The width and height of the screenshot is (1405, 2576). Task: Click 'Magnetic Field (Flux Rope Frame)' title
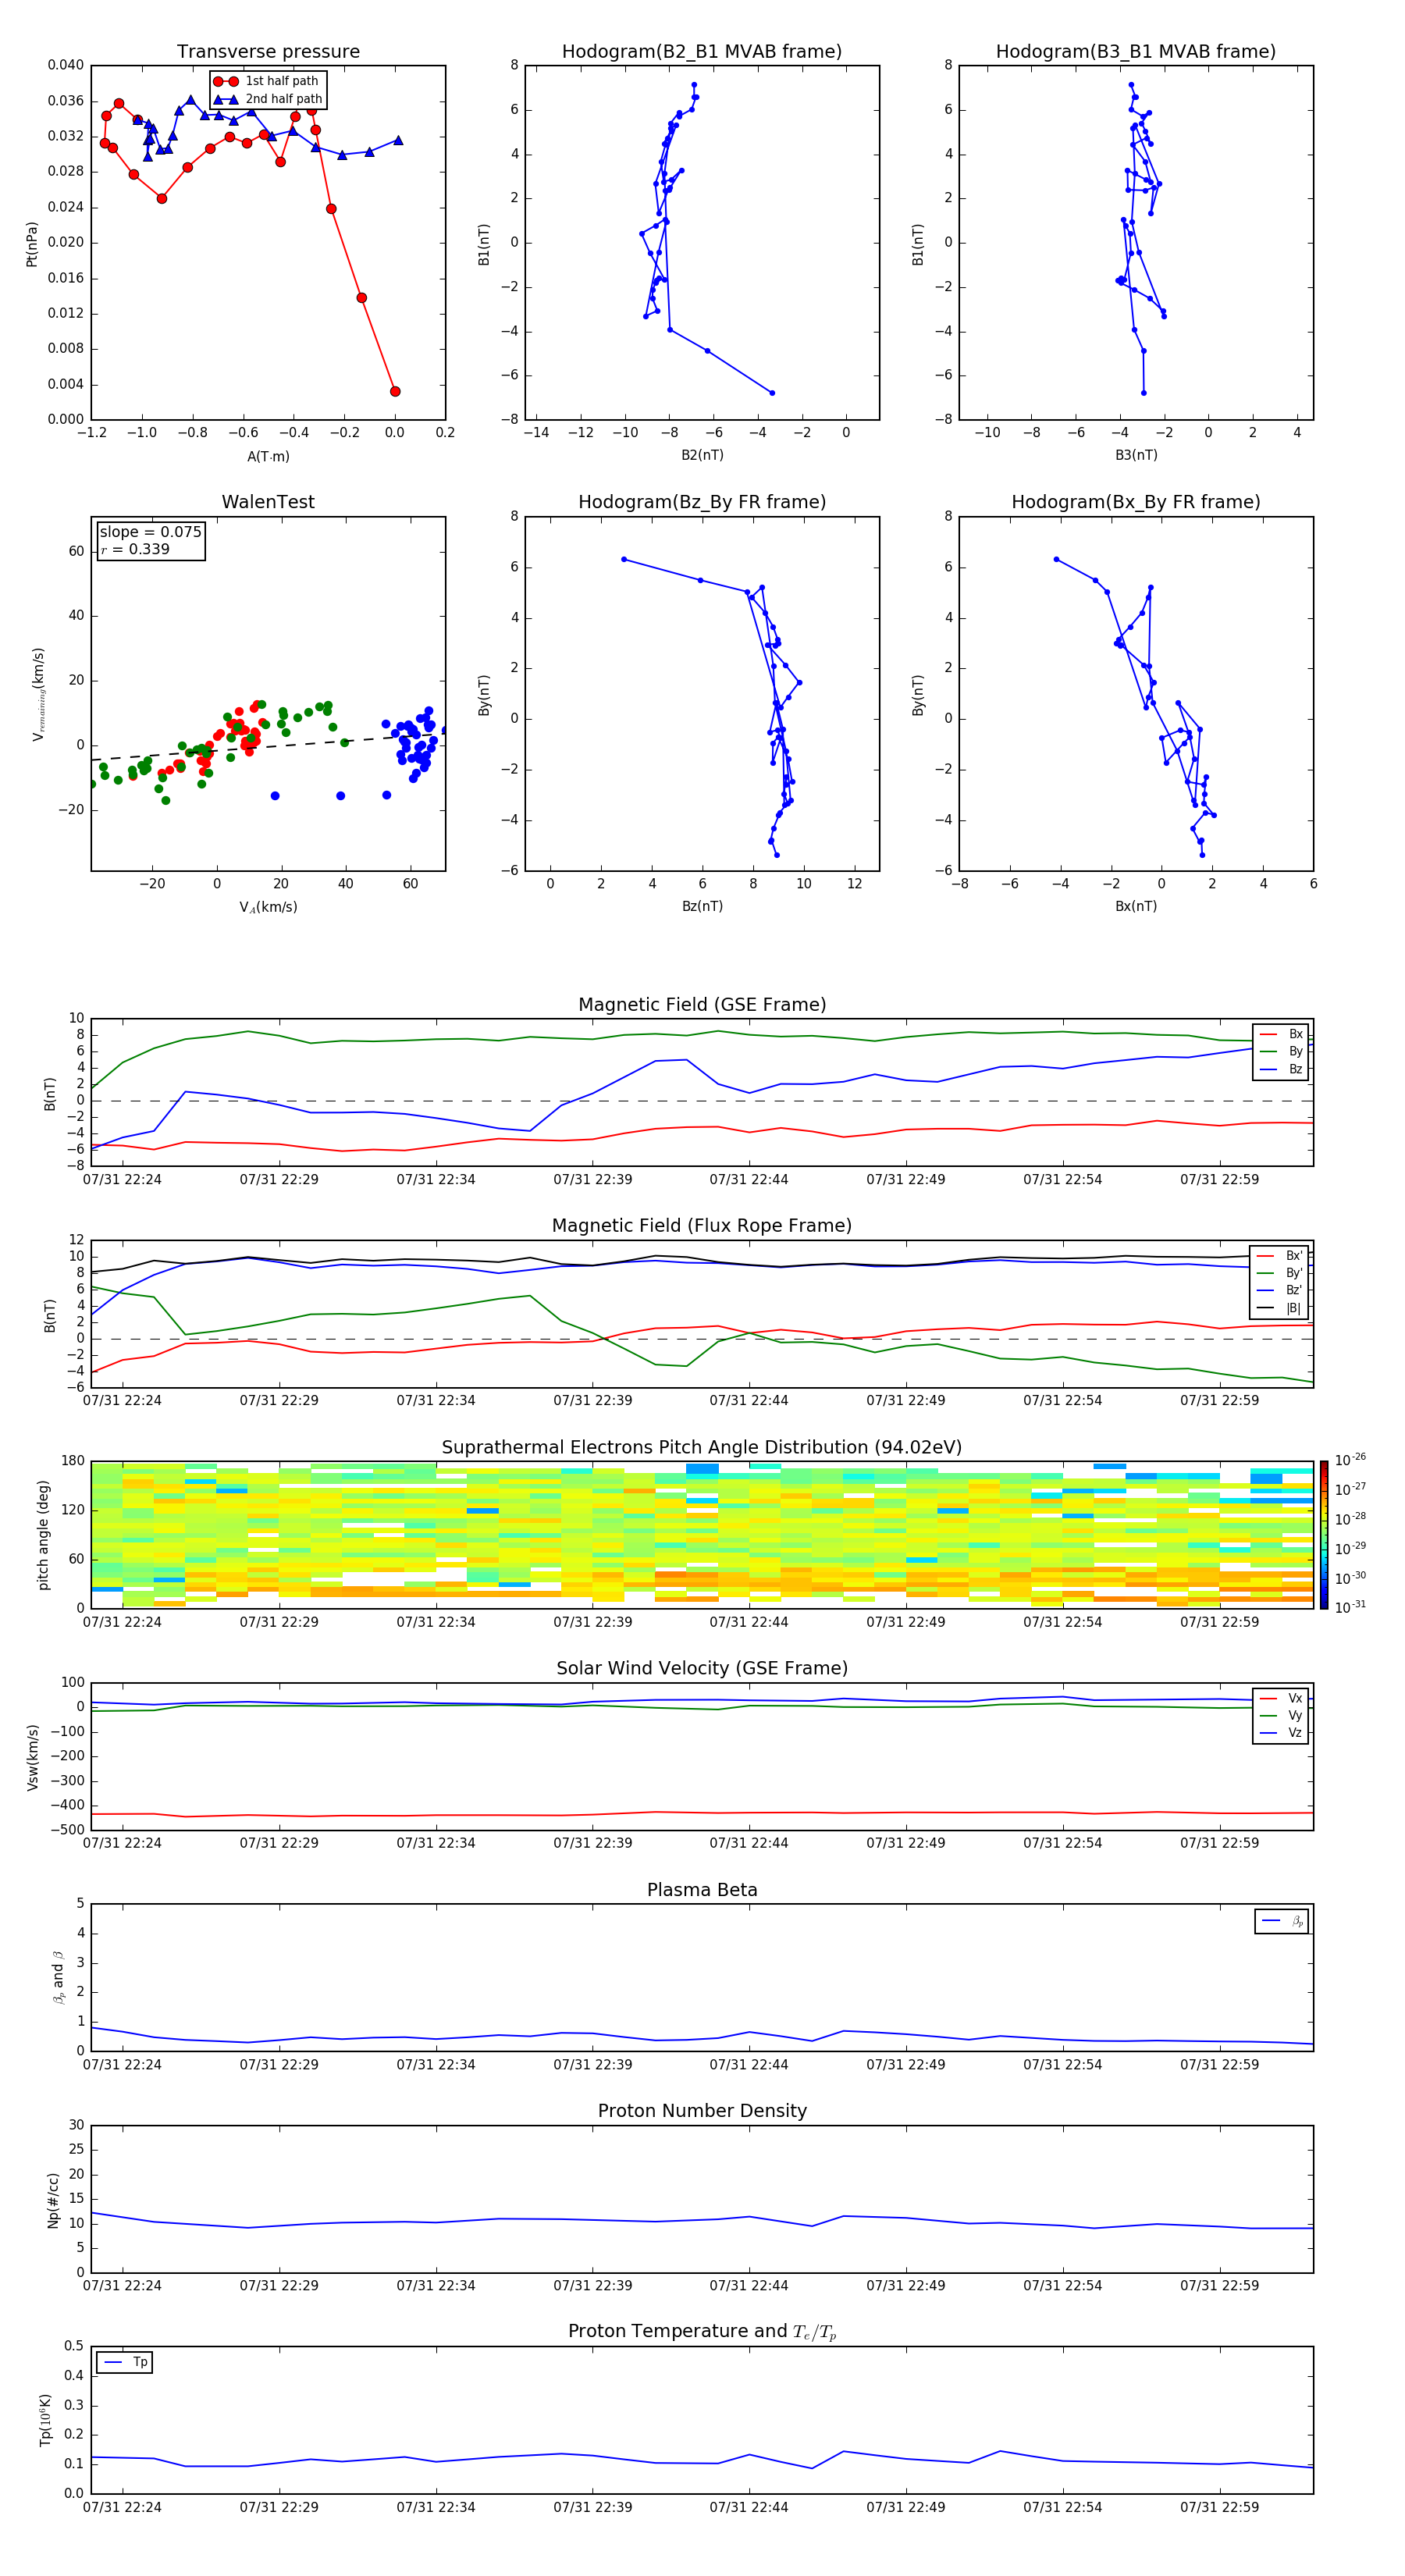(702, 1226)
